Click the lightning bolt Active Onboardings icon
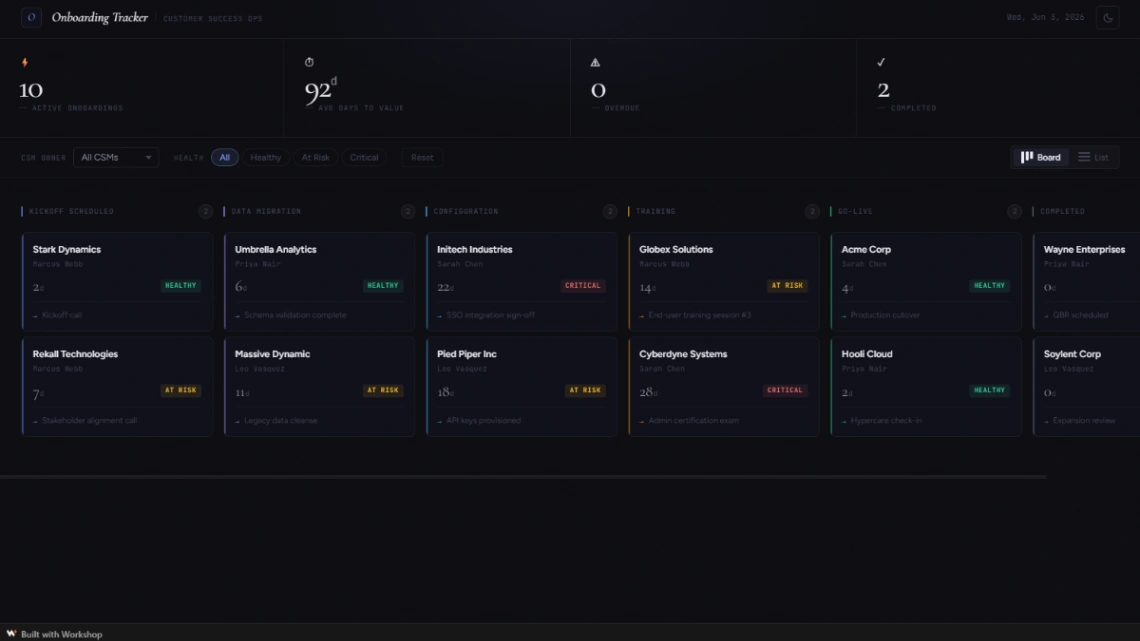 [x=25, y=63]
